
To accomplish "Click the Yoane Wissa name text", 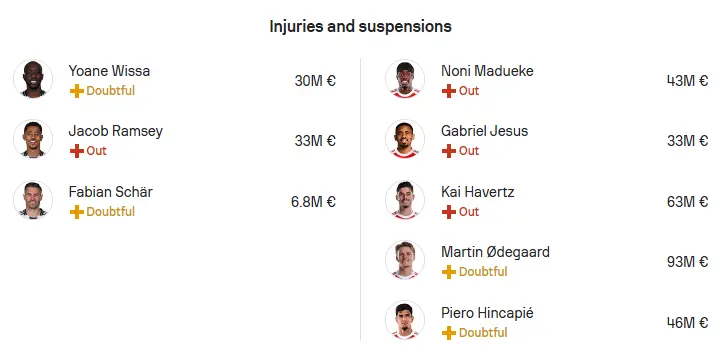I will [x=109, y=71].
